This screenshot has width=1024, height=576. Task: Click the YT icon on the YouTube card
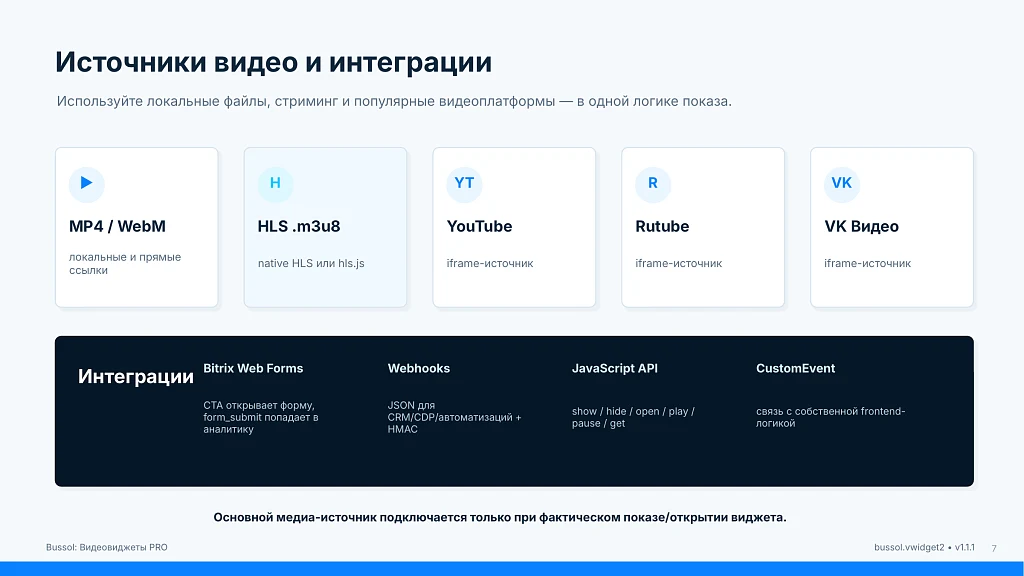pos(464,183)
